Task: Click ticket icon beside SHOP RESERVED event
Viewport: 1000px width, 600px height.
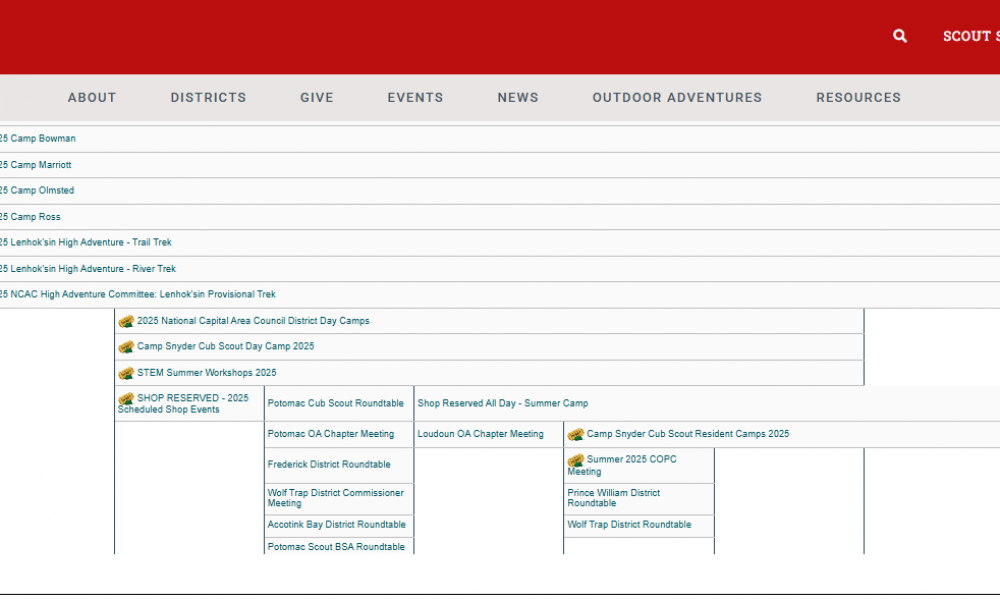Action: pos(126,399)
